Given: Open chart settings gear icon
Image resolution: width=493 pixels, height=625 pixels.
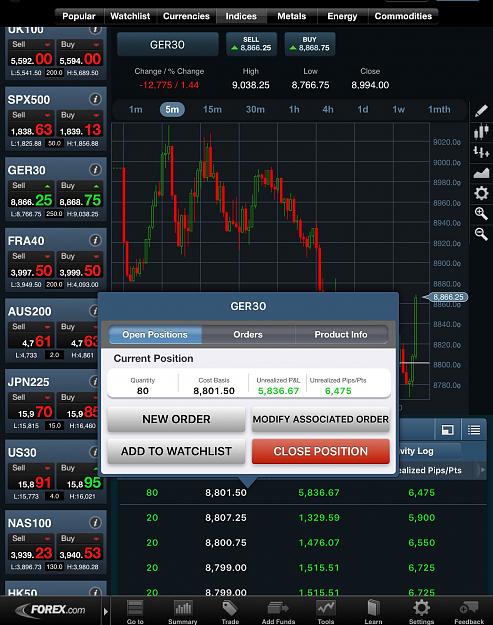Looking at the screenshot, I should point(481,193).
